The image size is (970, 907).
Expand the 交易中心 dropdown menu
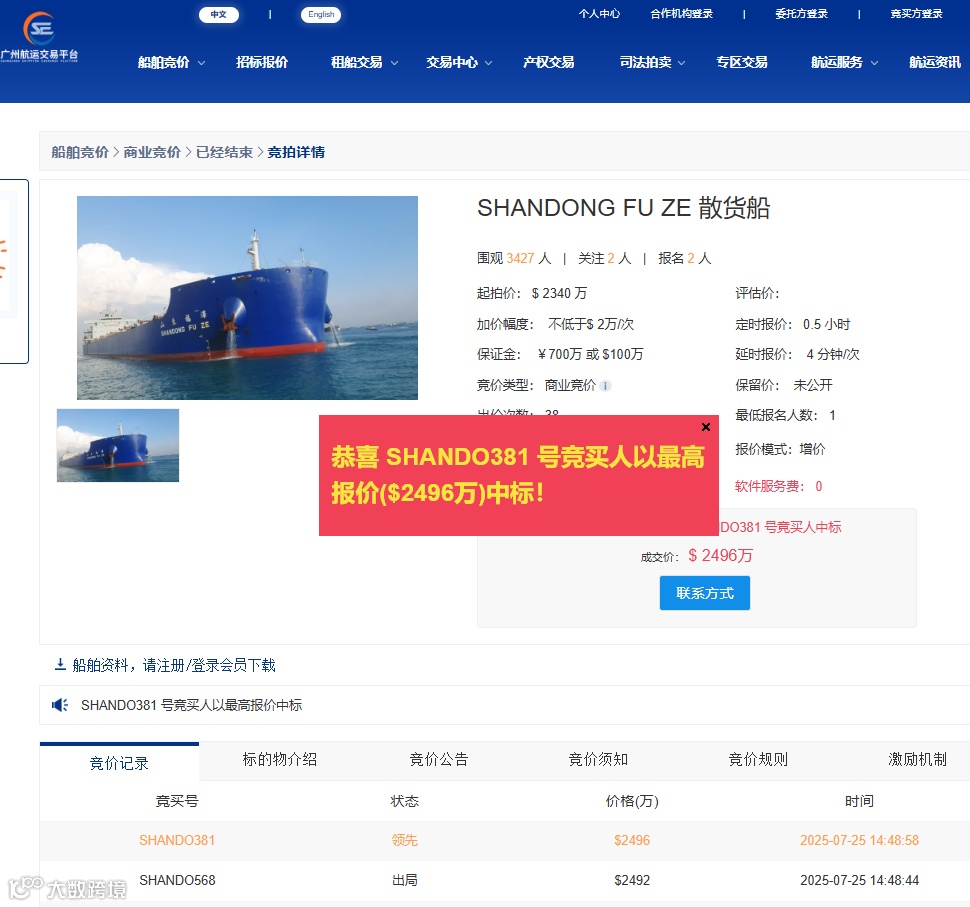459,62
